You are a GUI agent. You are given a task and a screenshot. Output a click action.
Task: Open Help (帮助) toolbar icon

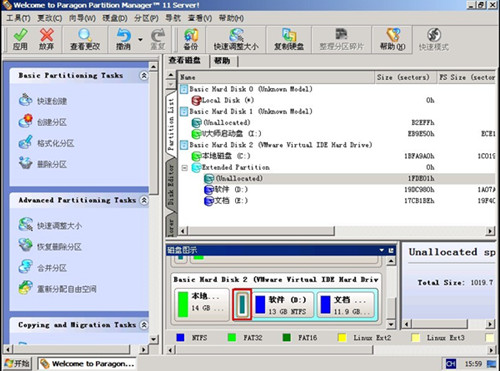click(393, 35)
